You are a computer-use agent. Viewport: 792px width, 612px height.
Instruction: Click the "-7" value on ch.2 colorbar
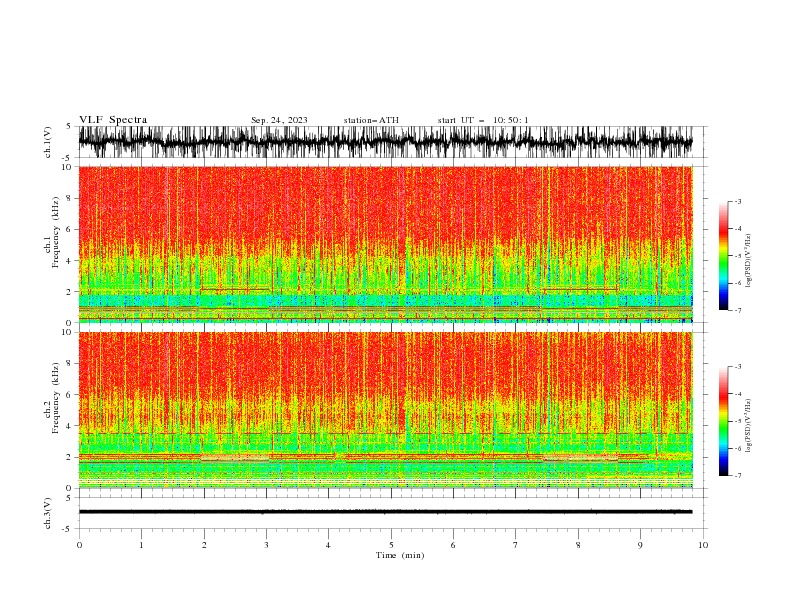pyautogui.click(x=737, y=475)
